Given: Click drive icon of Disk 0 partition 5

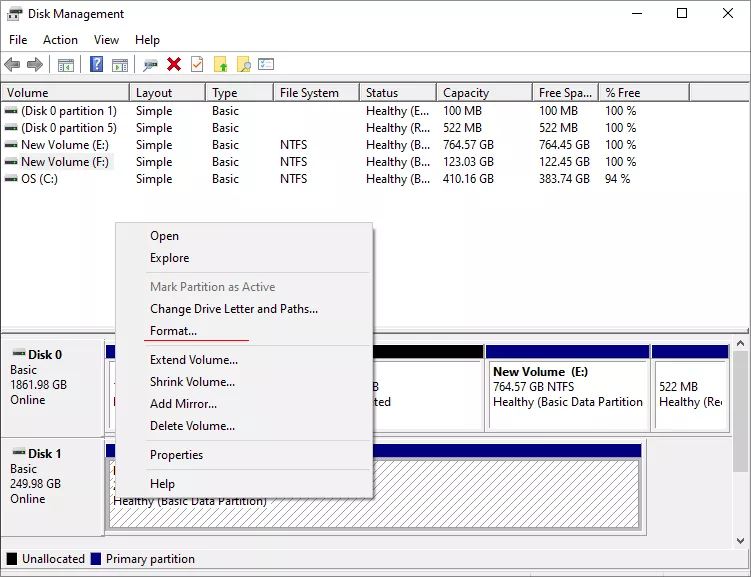Looking at the screenshot, I should click(11, 128).
